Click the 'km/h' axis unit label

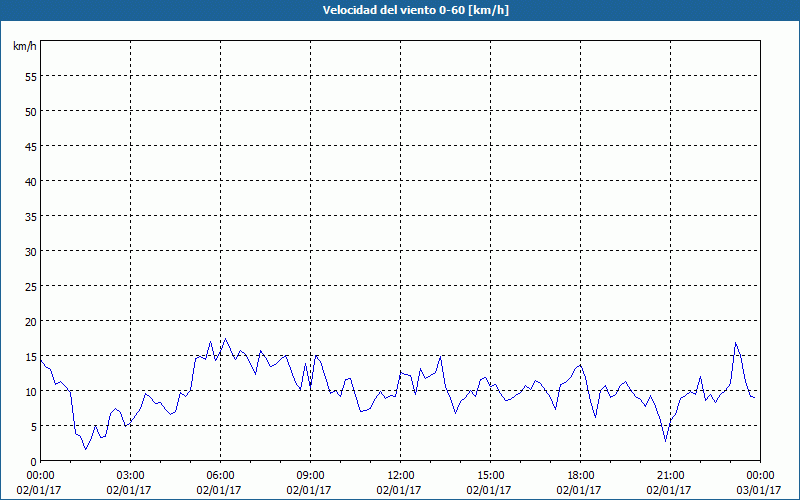[x=25, y=46]
